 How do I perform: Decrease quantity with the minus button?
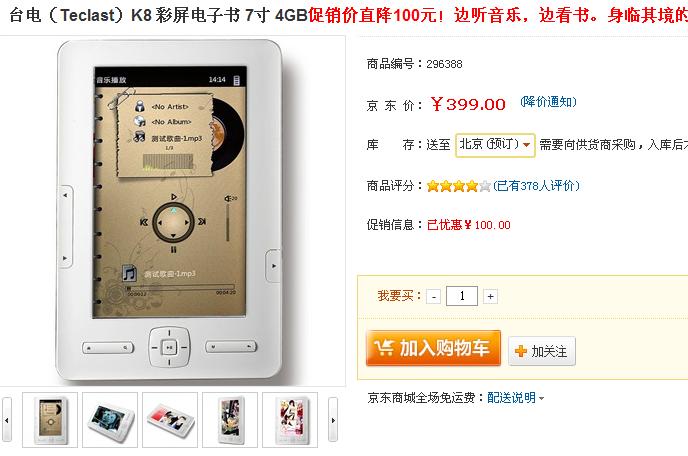(434, 297)
